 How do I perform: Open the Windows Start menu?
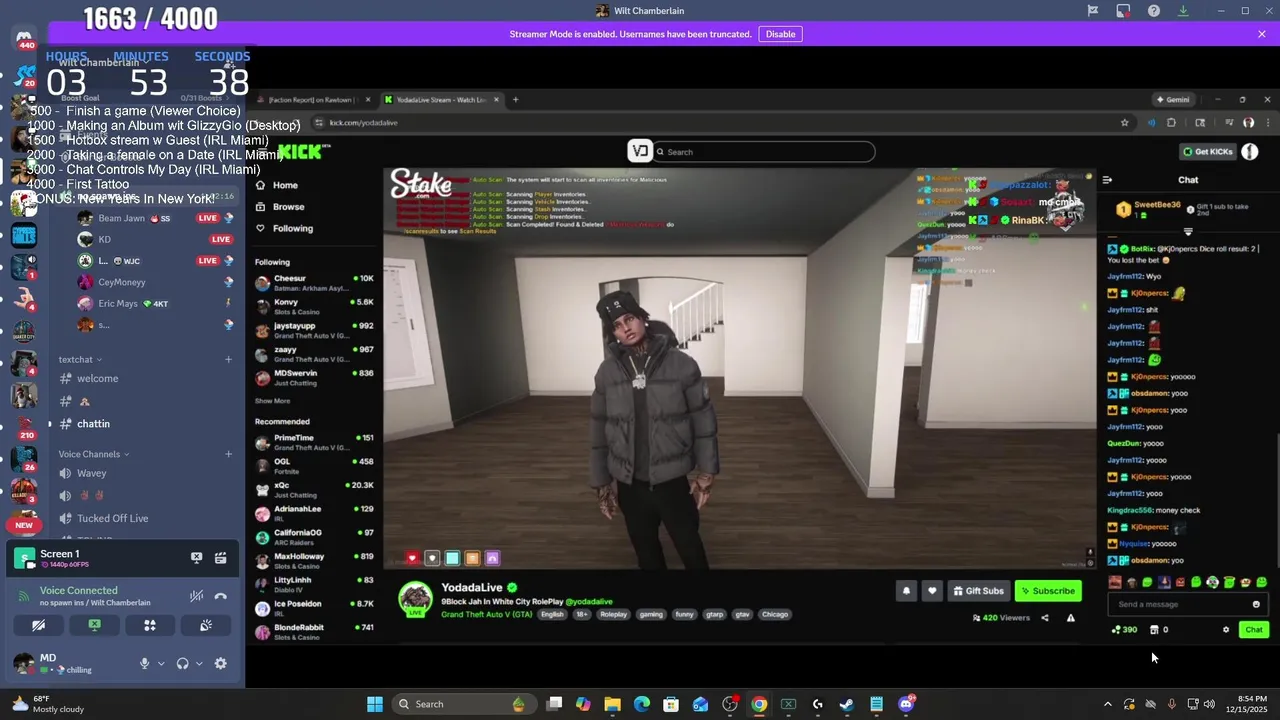pyautogui.click(x=375, y=704)
